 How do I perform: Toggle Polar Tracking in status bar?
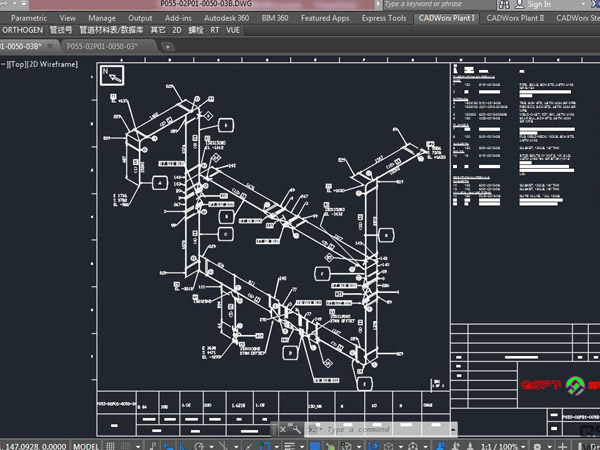(x=199, y=446)
